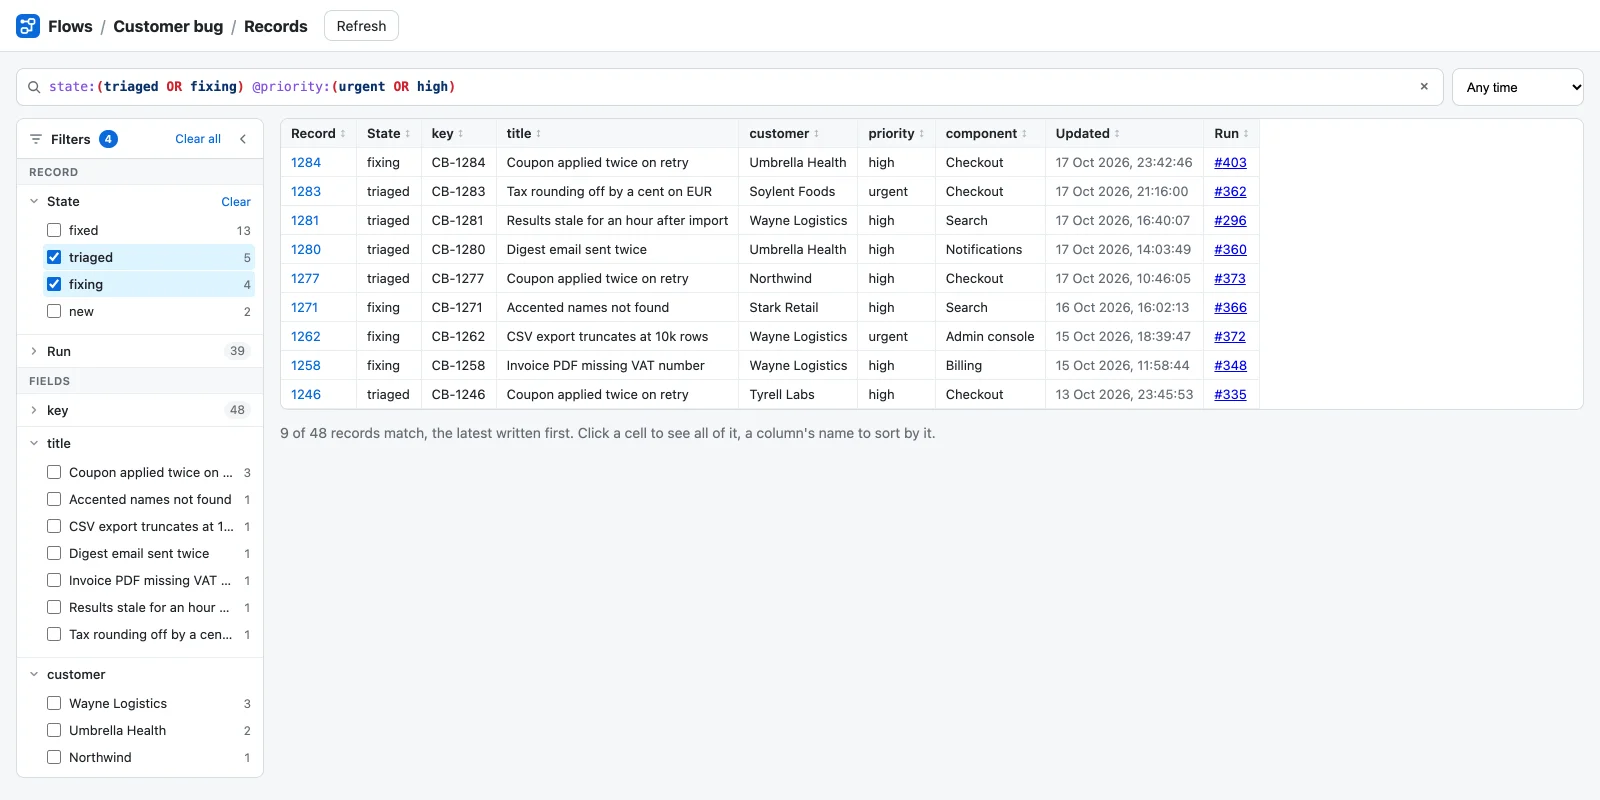Click Clear all filters
This screenshot has width=1600, height=800.
point(198,139)
